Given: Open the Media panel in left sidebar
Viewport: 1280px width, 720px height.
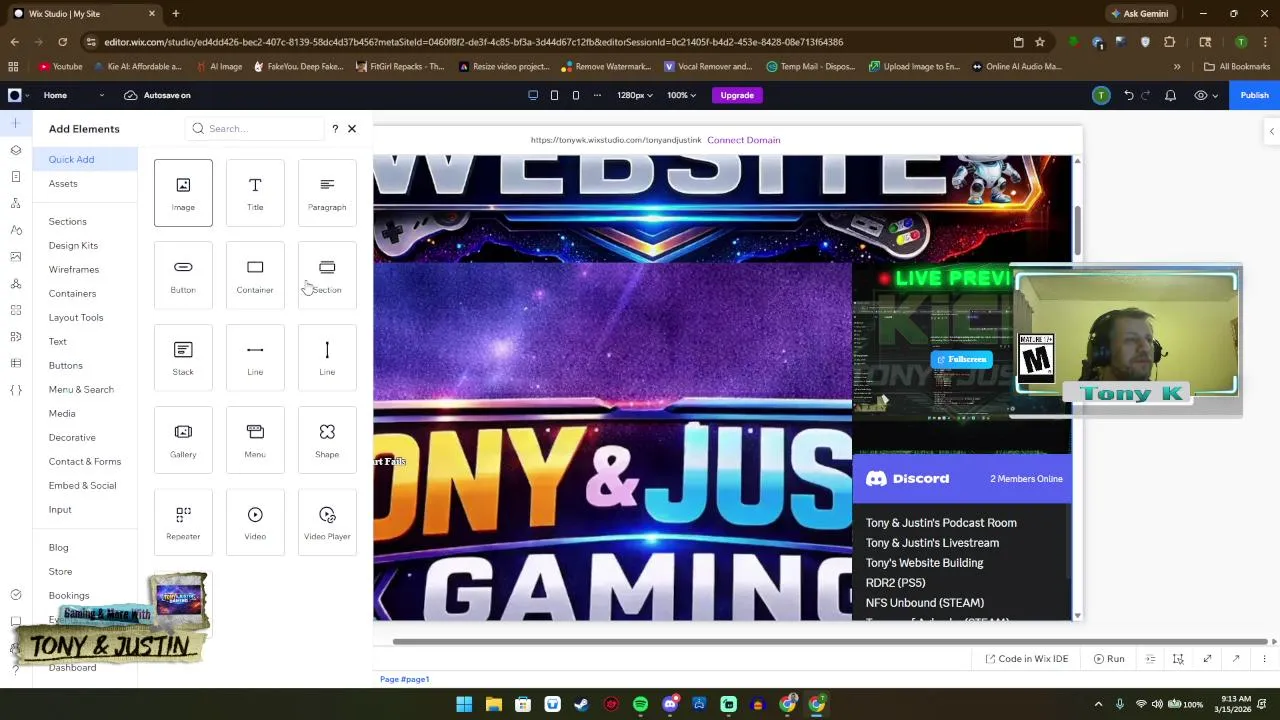Looking at the screenshot, I should tap(15, 257).
